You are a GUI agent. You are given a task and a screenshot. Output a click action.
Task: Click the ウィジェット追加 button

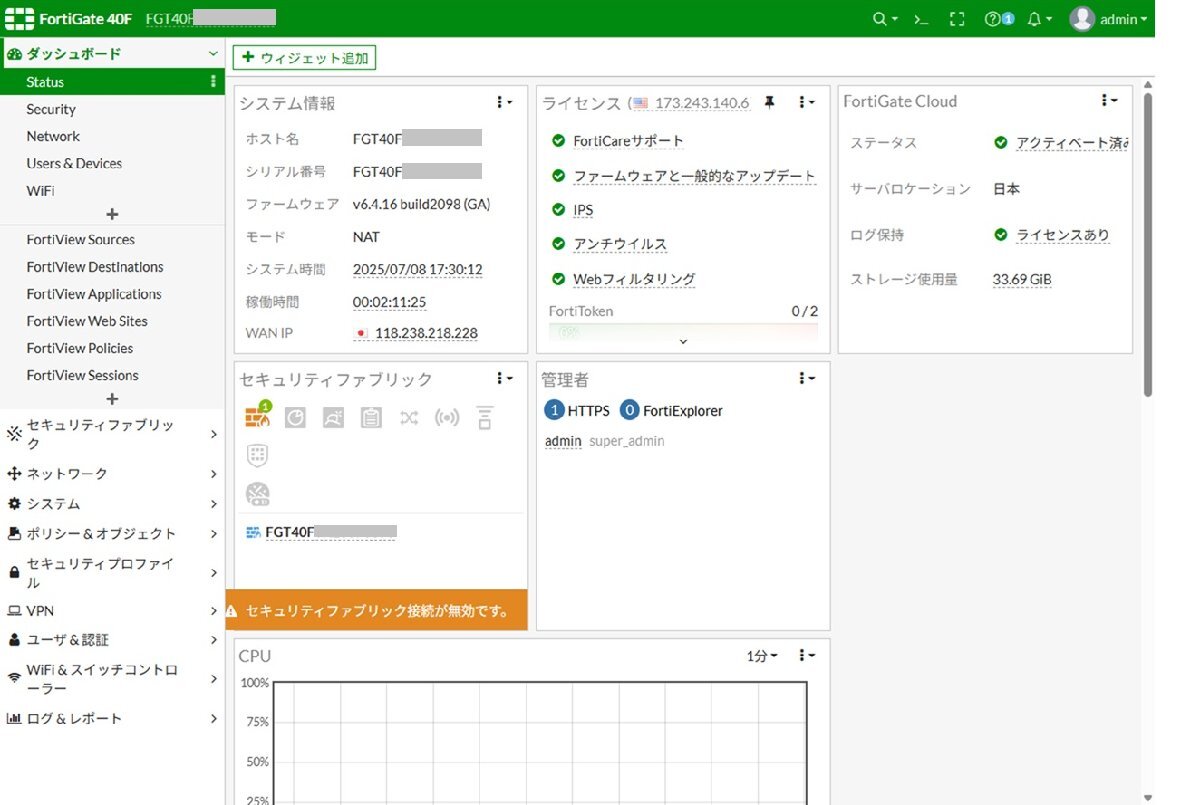tap(304, 58)
